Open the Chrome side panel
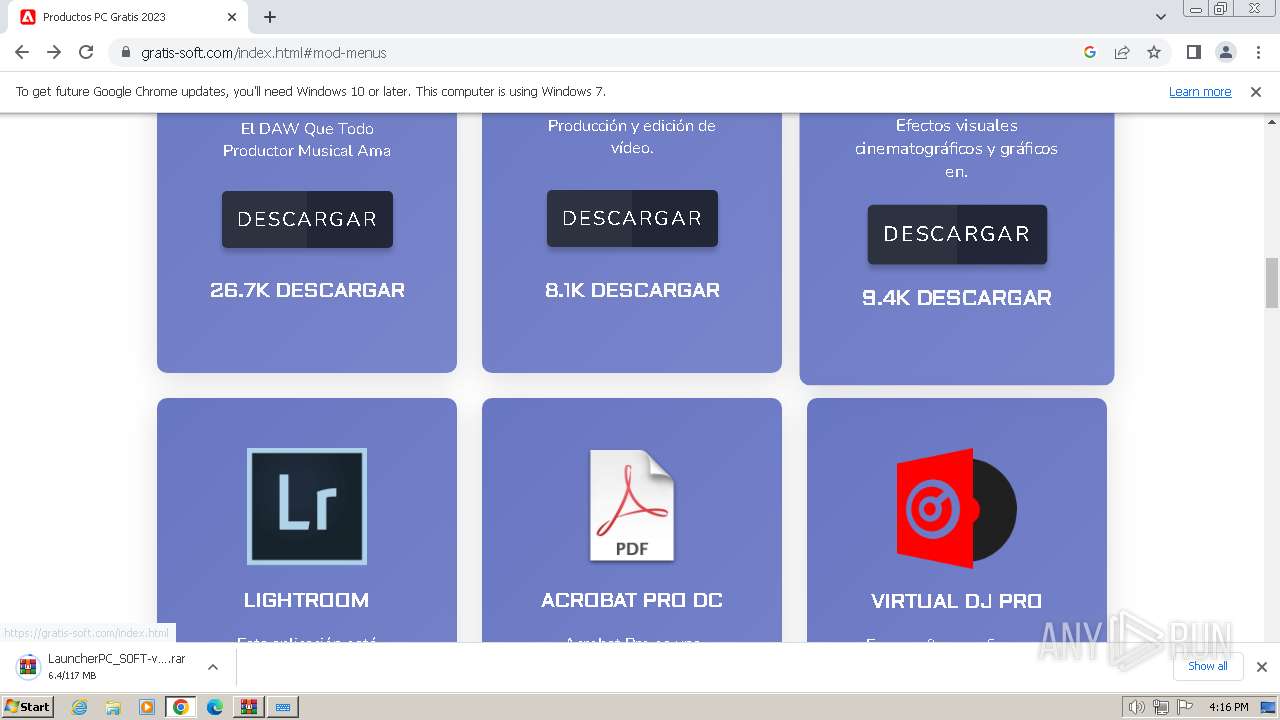Viewport: 1280px width, 720px height. click(x=1193, y=52)
